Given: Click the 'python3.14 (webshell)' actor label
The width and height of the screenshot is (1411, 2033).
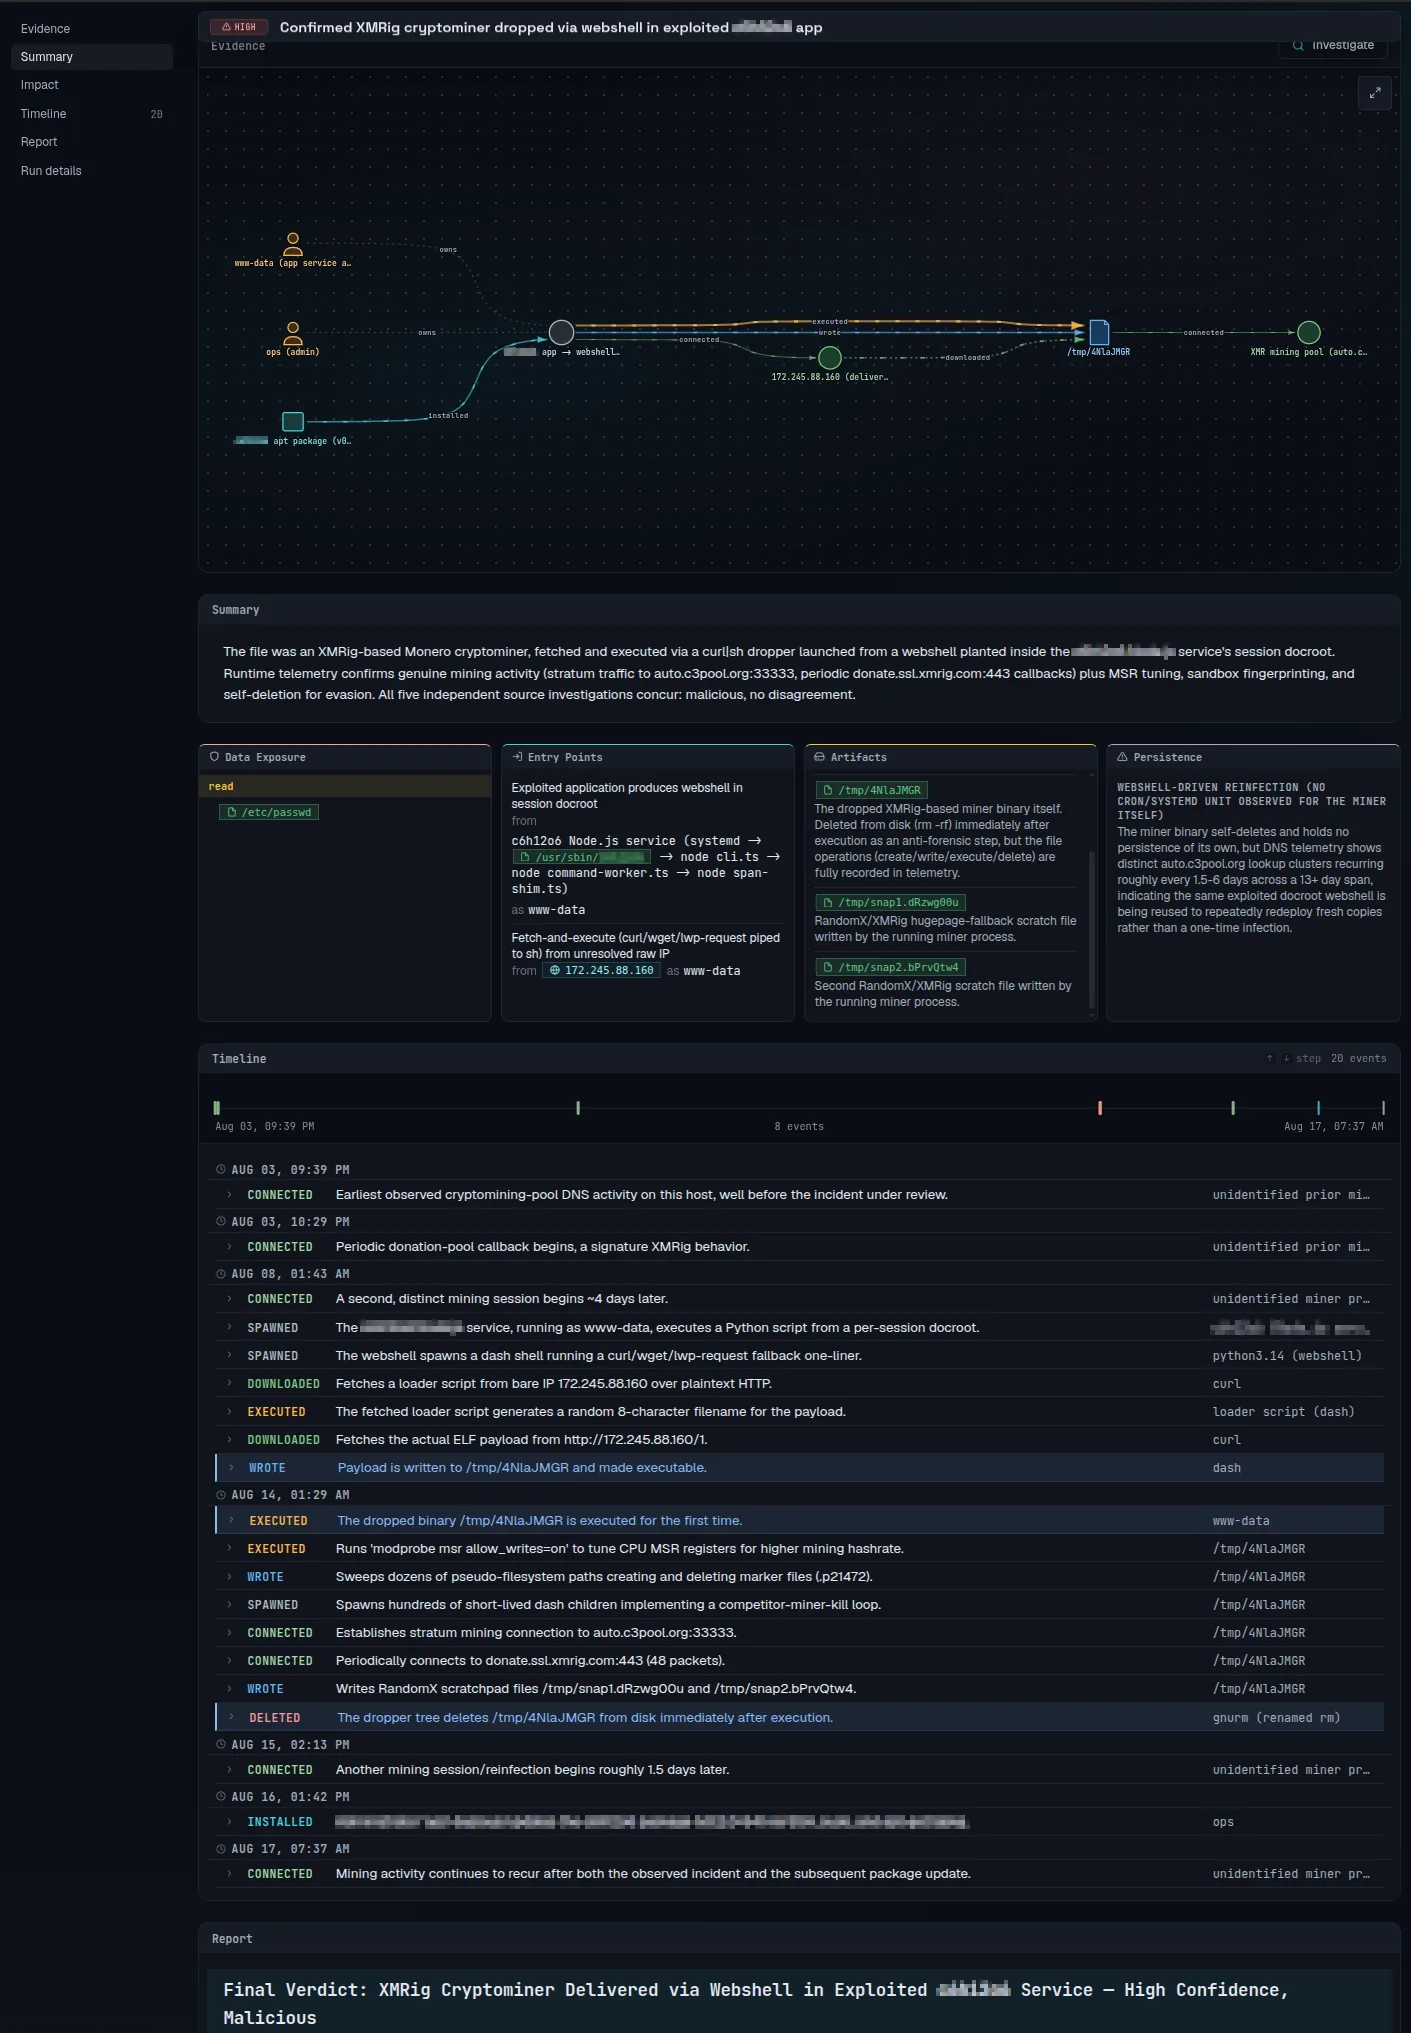Looking at the screenshot, I should pos(1287,1356).
